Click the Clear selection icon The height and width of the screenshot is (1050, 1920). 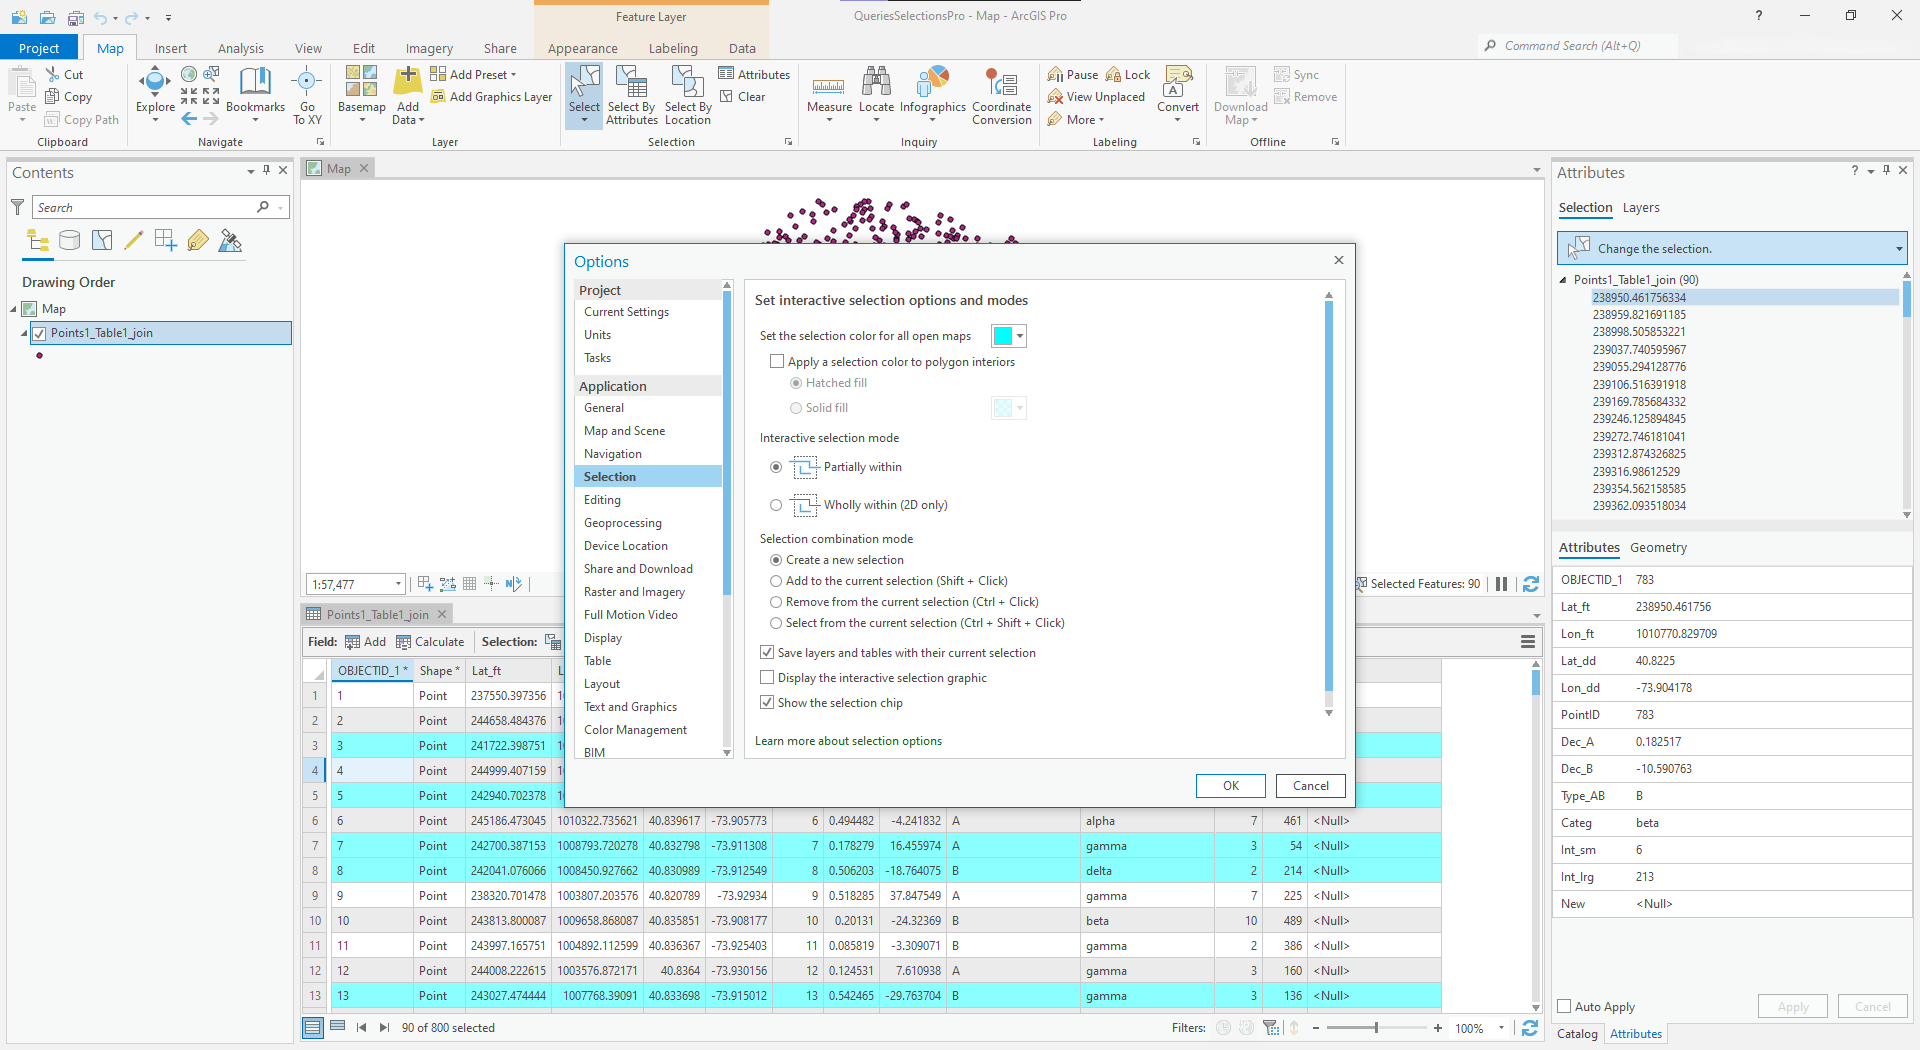tap(727, 97)
